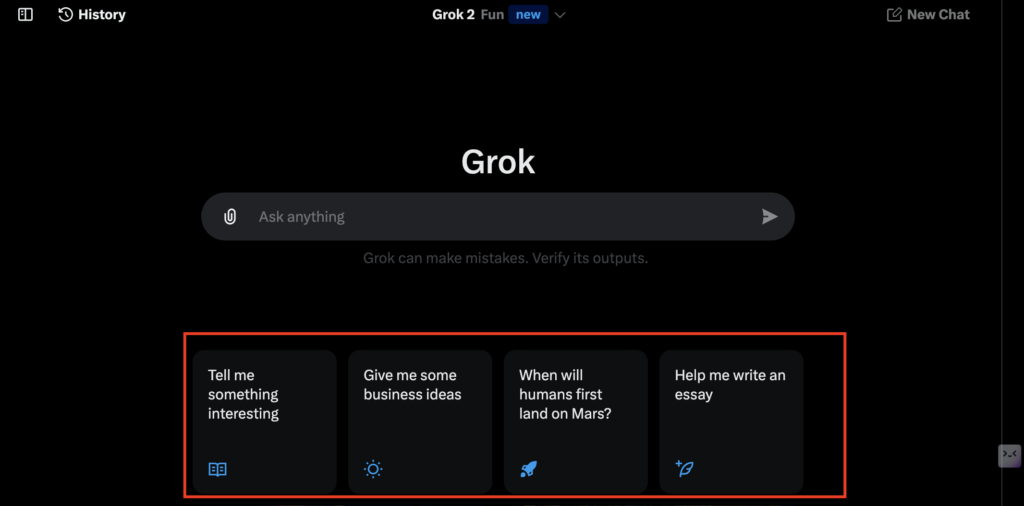
Task: Open the Grok 2 model dropdown
Action: (x=453, y=15)
